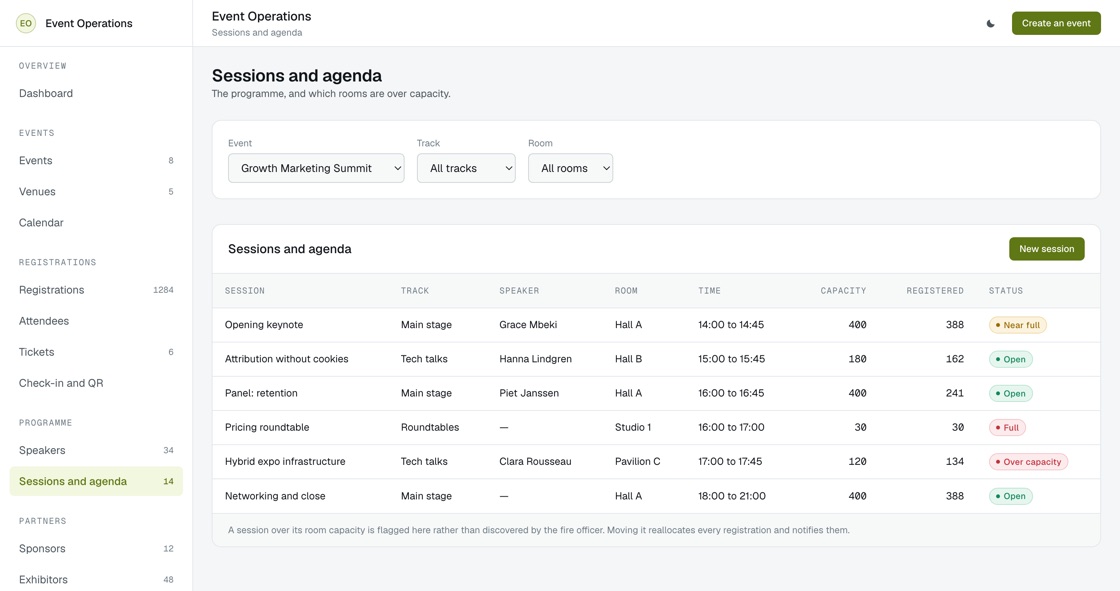Expand the All rooms dropdown
Image resolution: width=1120 pixels, height=591 pixels.
pyautogui.click(x=570, y=168)
